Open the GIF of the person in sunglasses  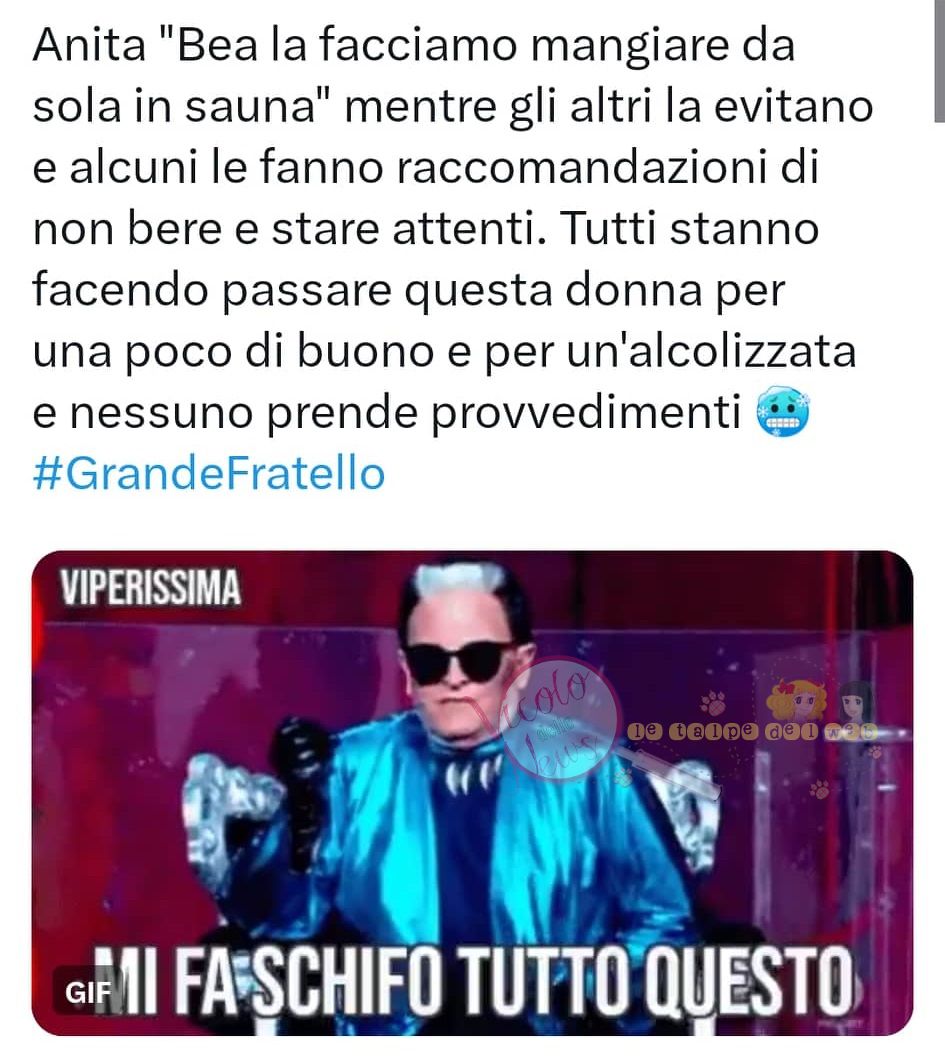pyautogui.click(x=472, y=794)
